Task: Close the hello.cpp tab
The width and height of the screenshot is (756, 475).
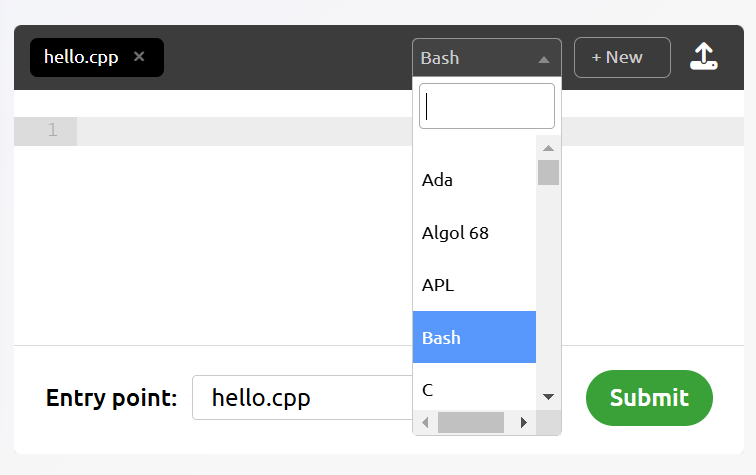Action: click(139, 57)
